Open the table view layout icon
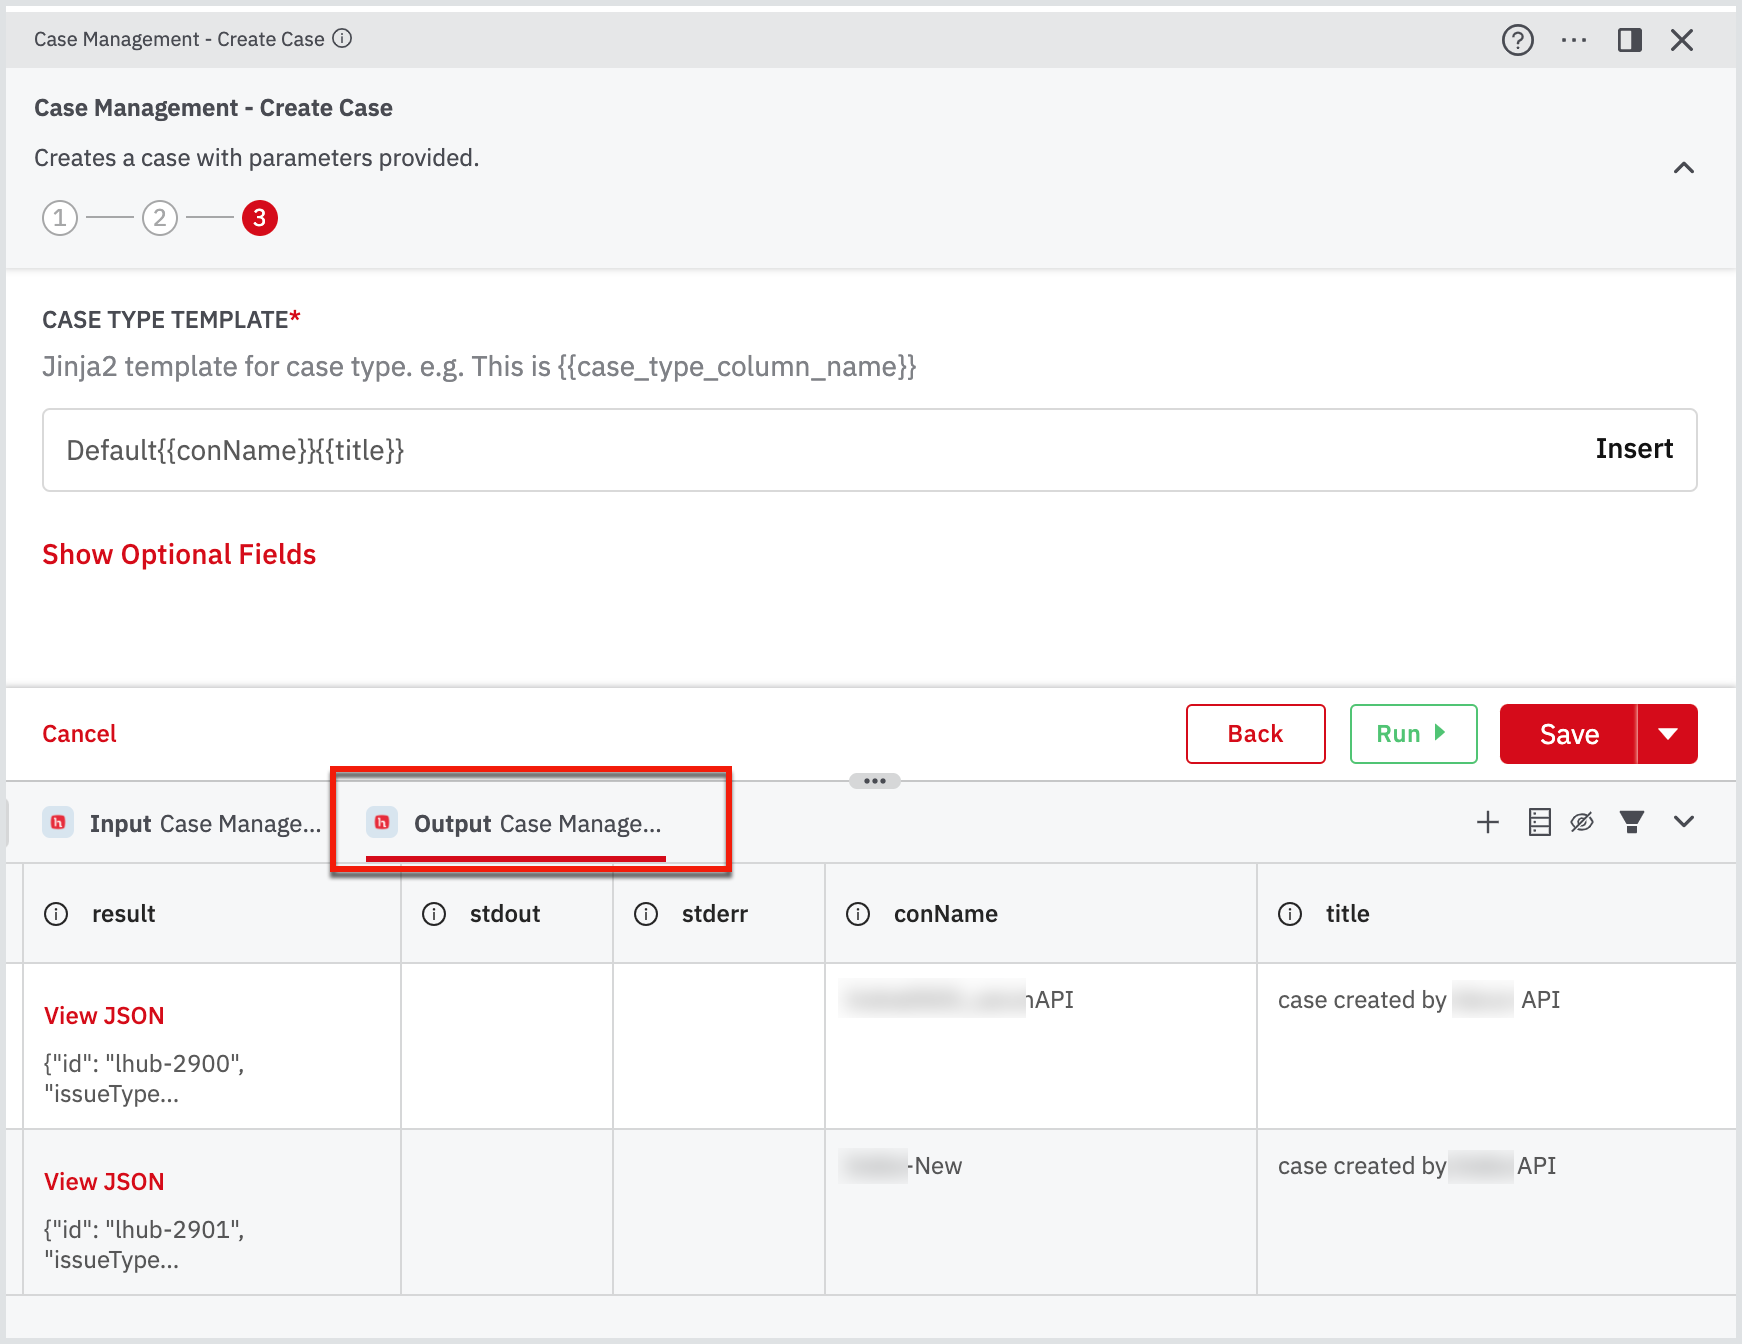This screenshot has width=1742, height=1344. pos(1540,822)
